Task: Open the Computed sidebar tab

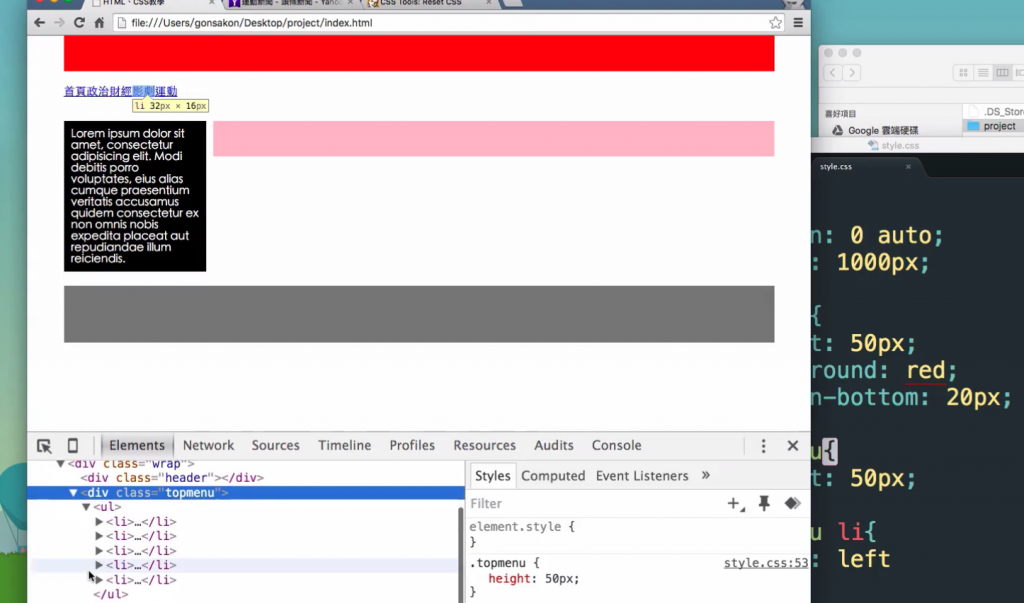Action: tap(553, 476)
